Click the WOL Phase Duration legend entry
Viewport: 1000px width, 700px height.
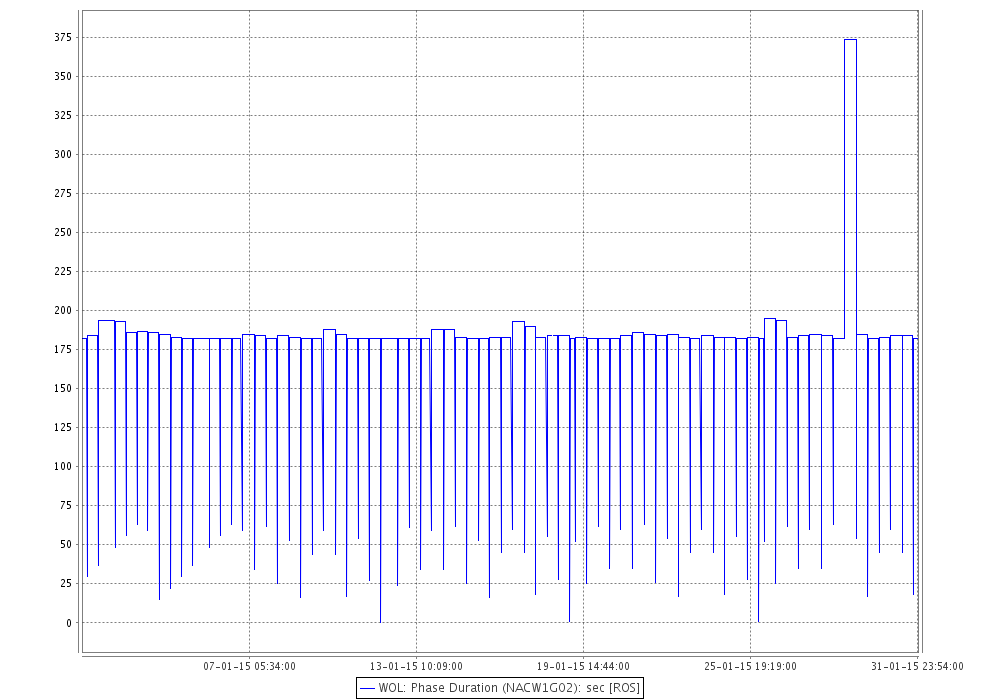pyautogui.click(x=499, y=688)
